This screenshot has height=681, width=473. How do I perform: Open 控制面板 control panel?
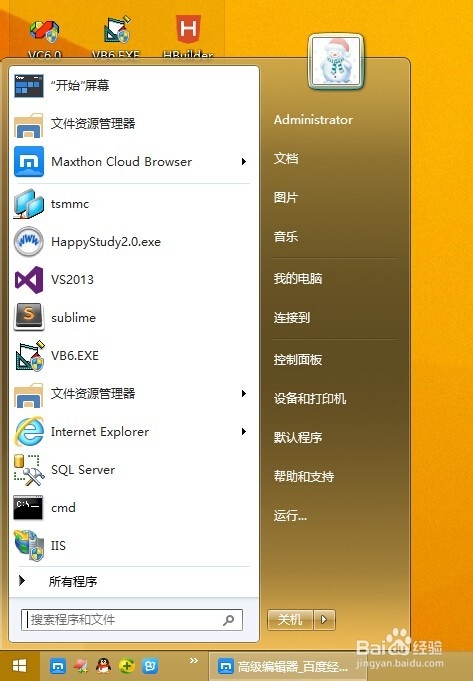coord(298,360)
